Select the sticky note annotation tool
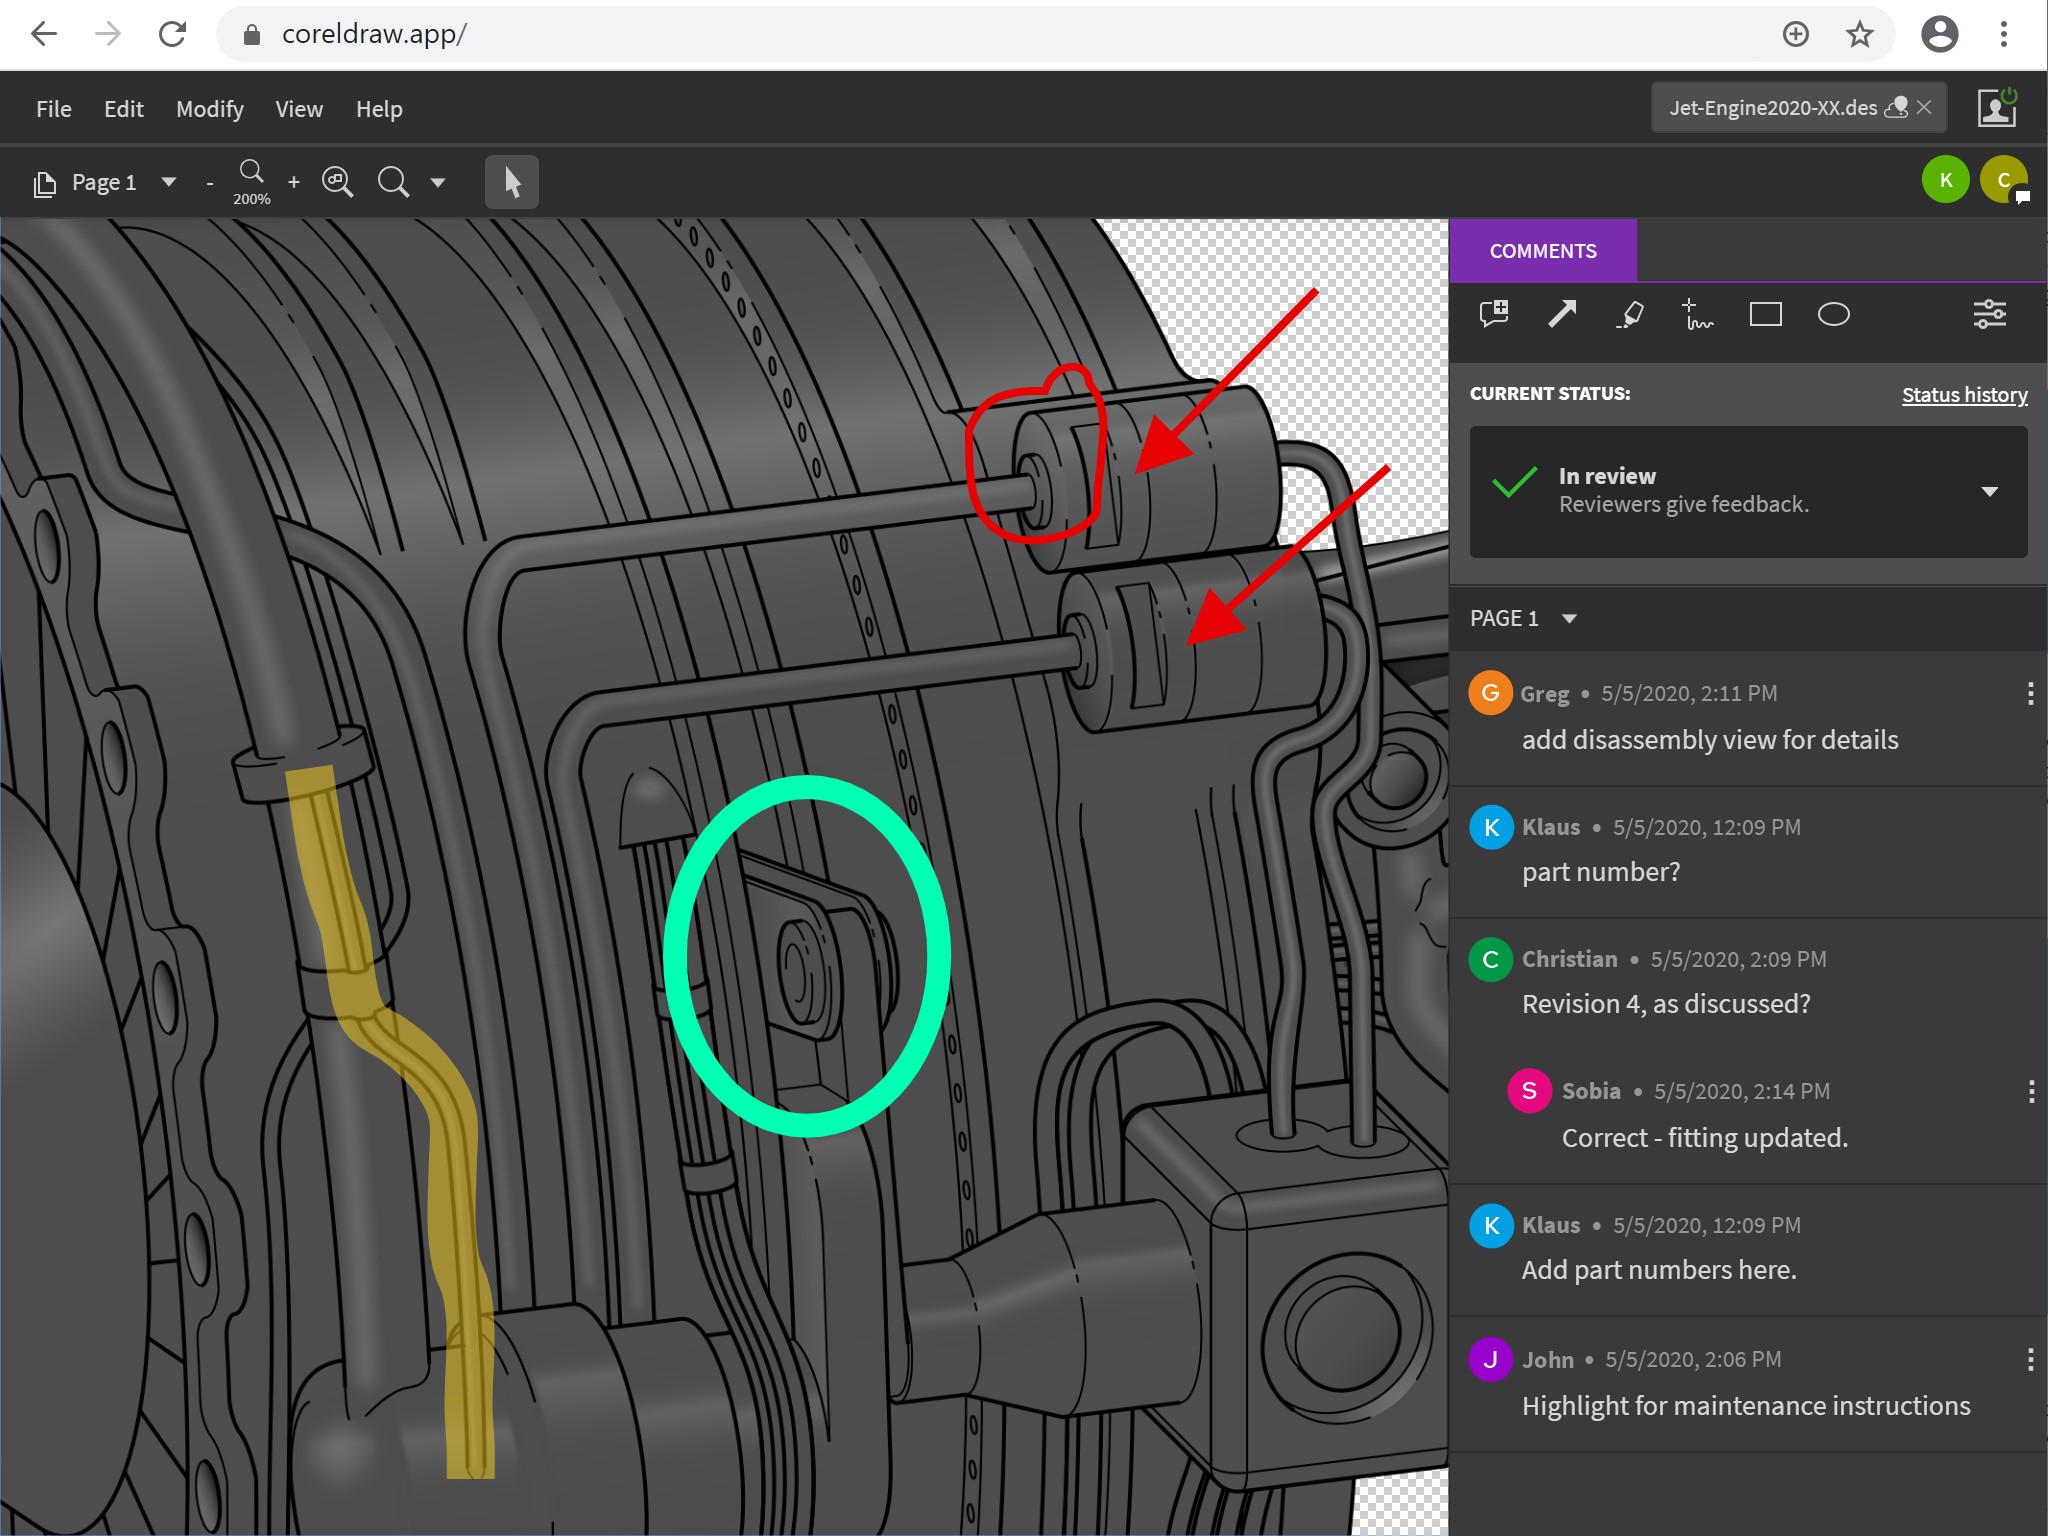2048x1536 pixels. [1496, 315]
